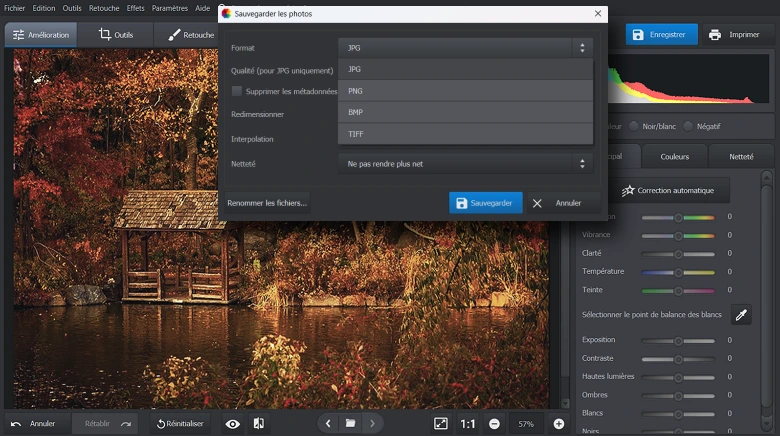The width and height of the screenshot is (780, 436).
Task: Open the Couleurs tab
Action: click(x=675, y=157)
